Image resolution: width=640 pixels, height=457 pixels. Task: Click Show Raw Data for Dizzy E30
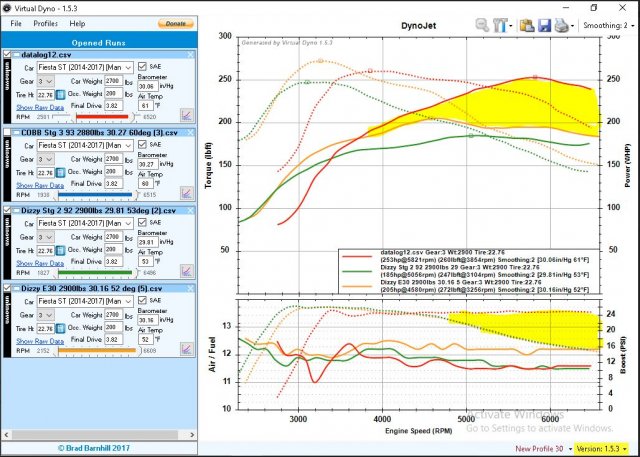click(x=40, y=341)
